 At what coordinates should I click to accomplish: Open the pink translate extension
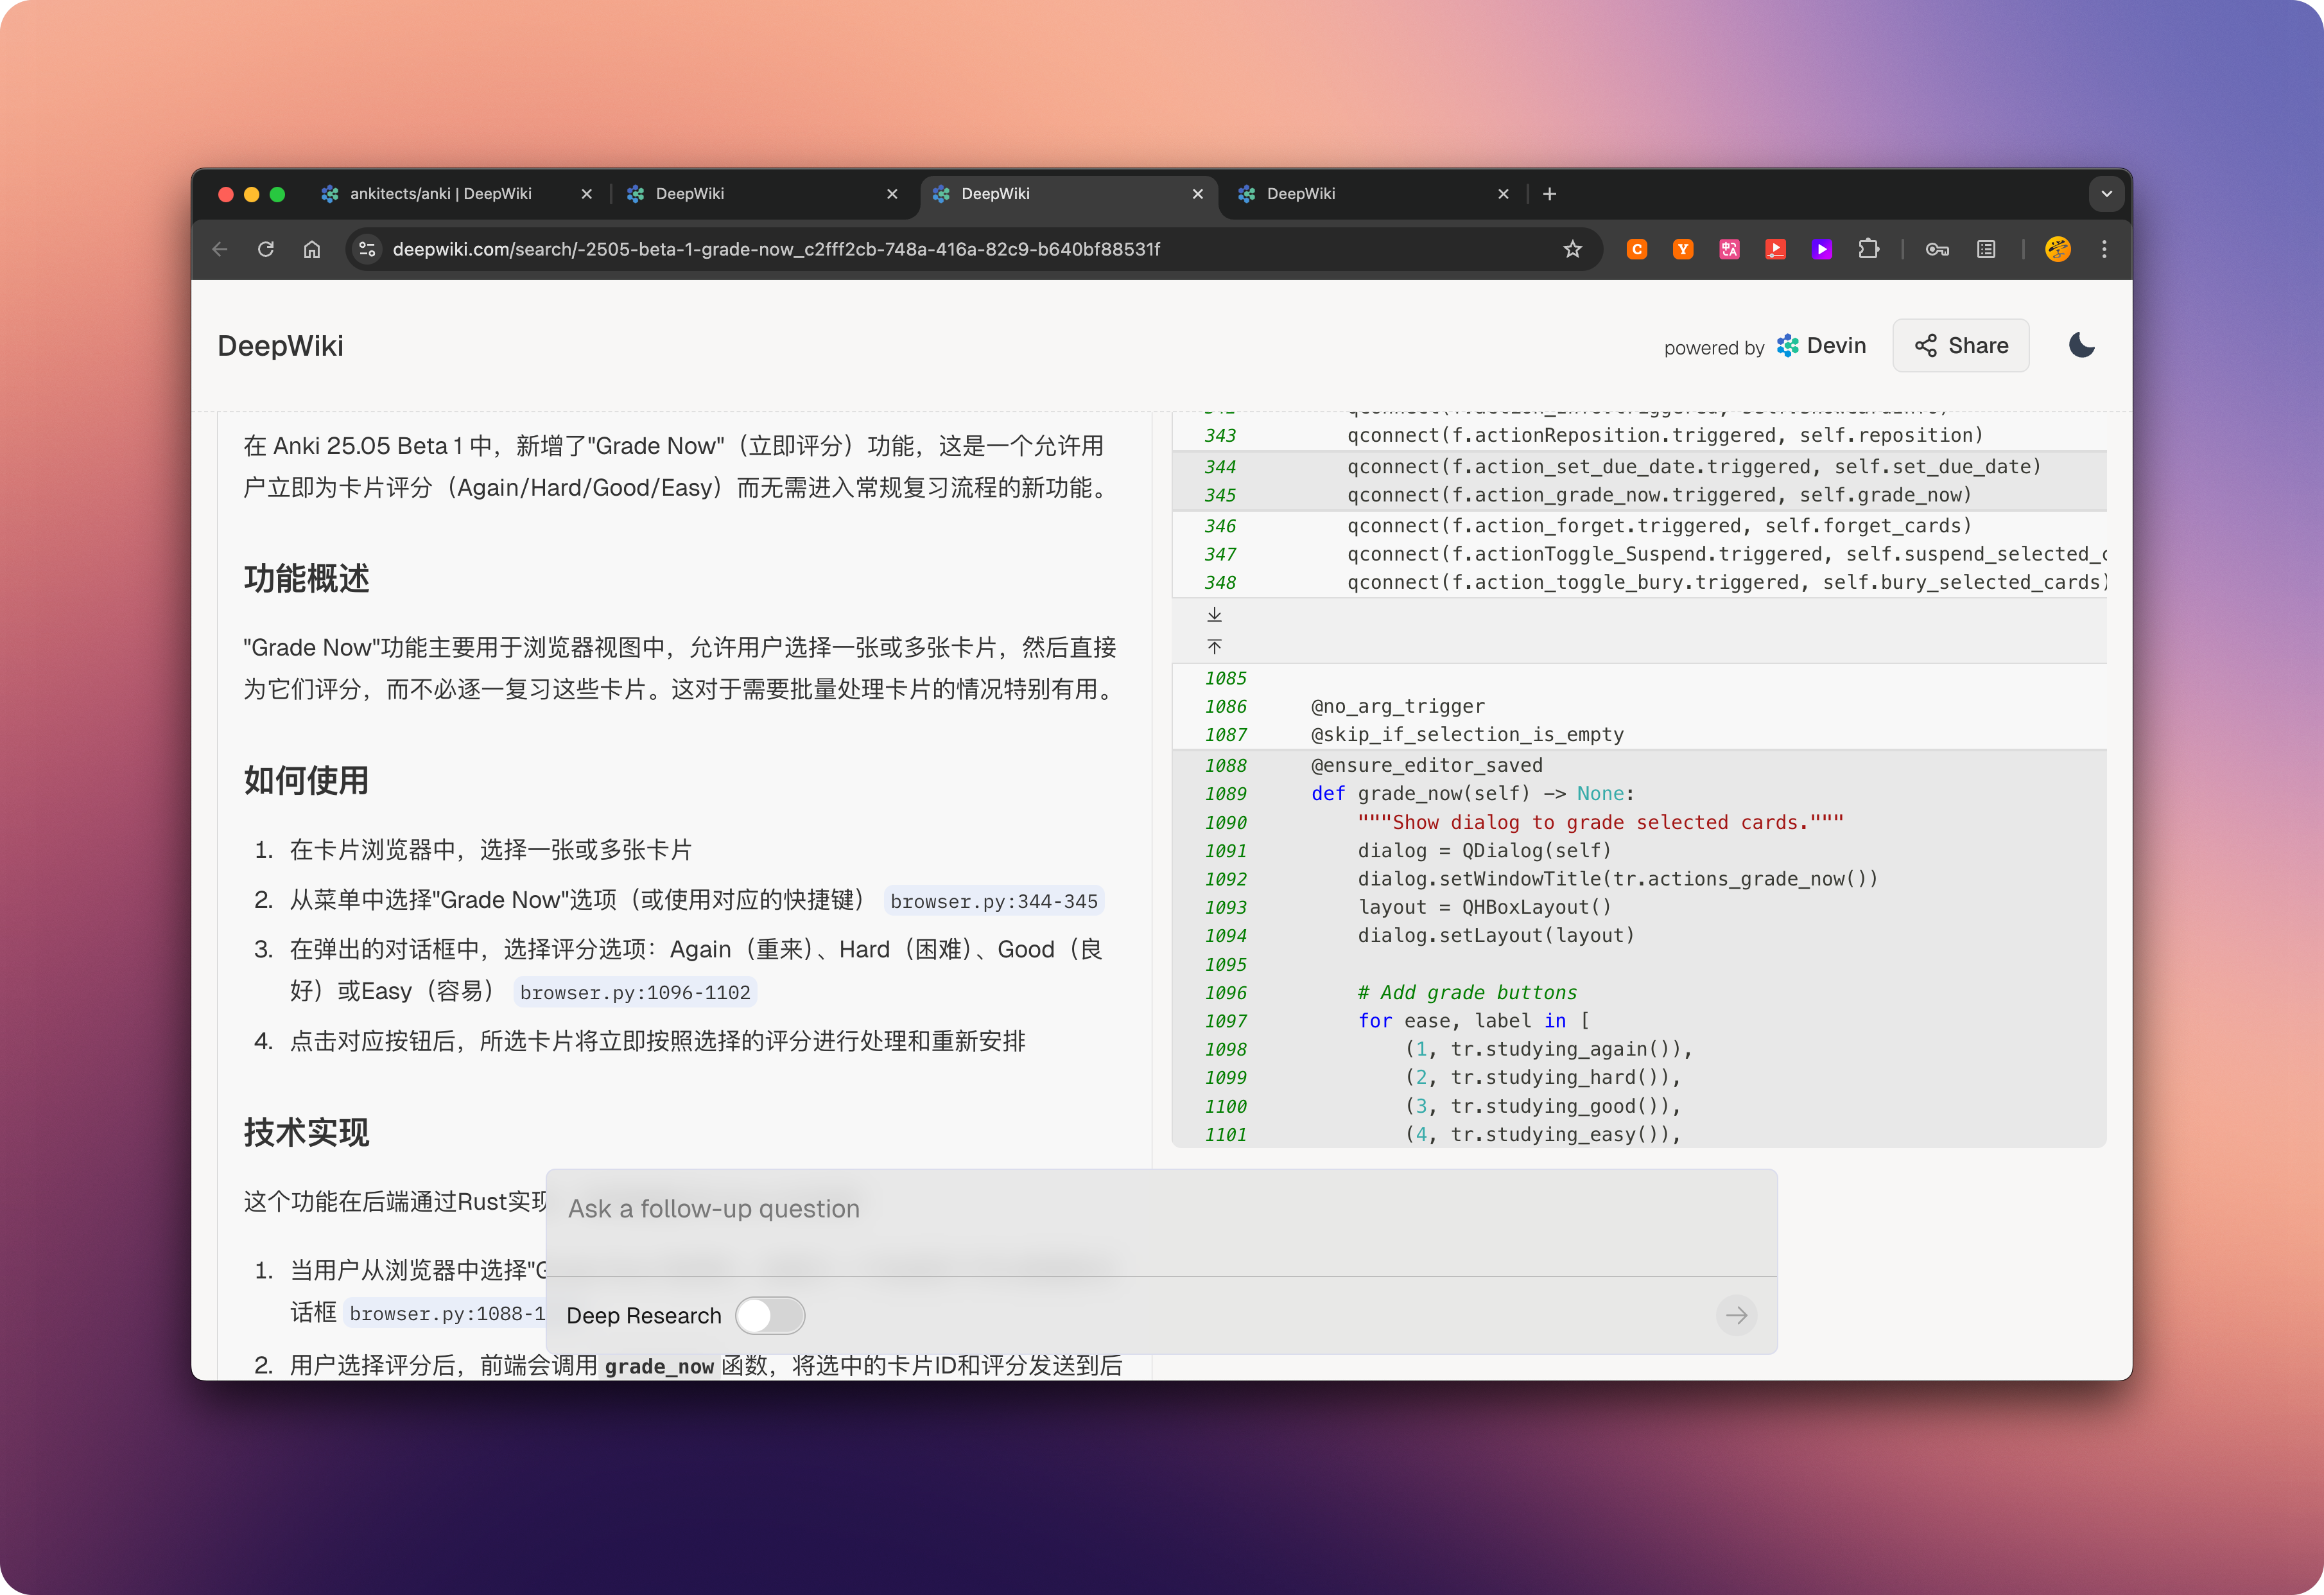click(x=1729, y=249)
